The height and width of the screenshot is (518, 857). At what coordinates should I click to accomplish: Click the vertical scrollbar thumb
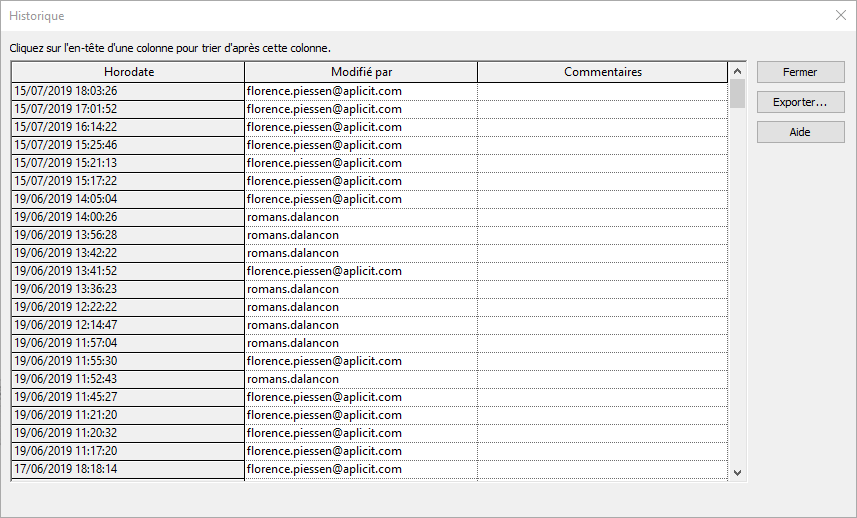[738, 93]
